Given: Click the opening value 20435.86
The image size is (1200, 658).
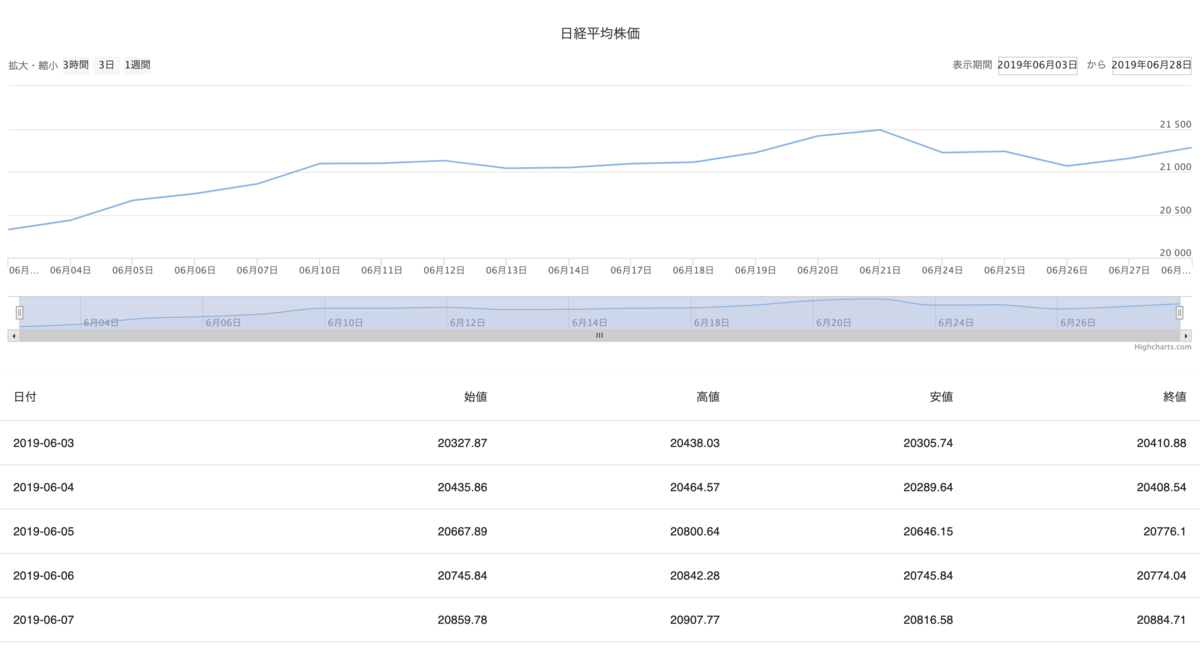Looking at the screenshot, I should coord(462,487).
